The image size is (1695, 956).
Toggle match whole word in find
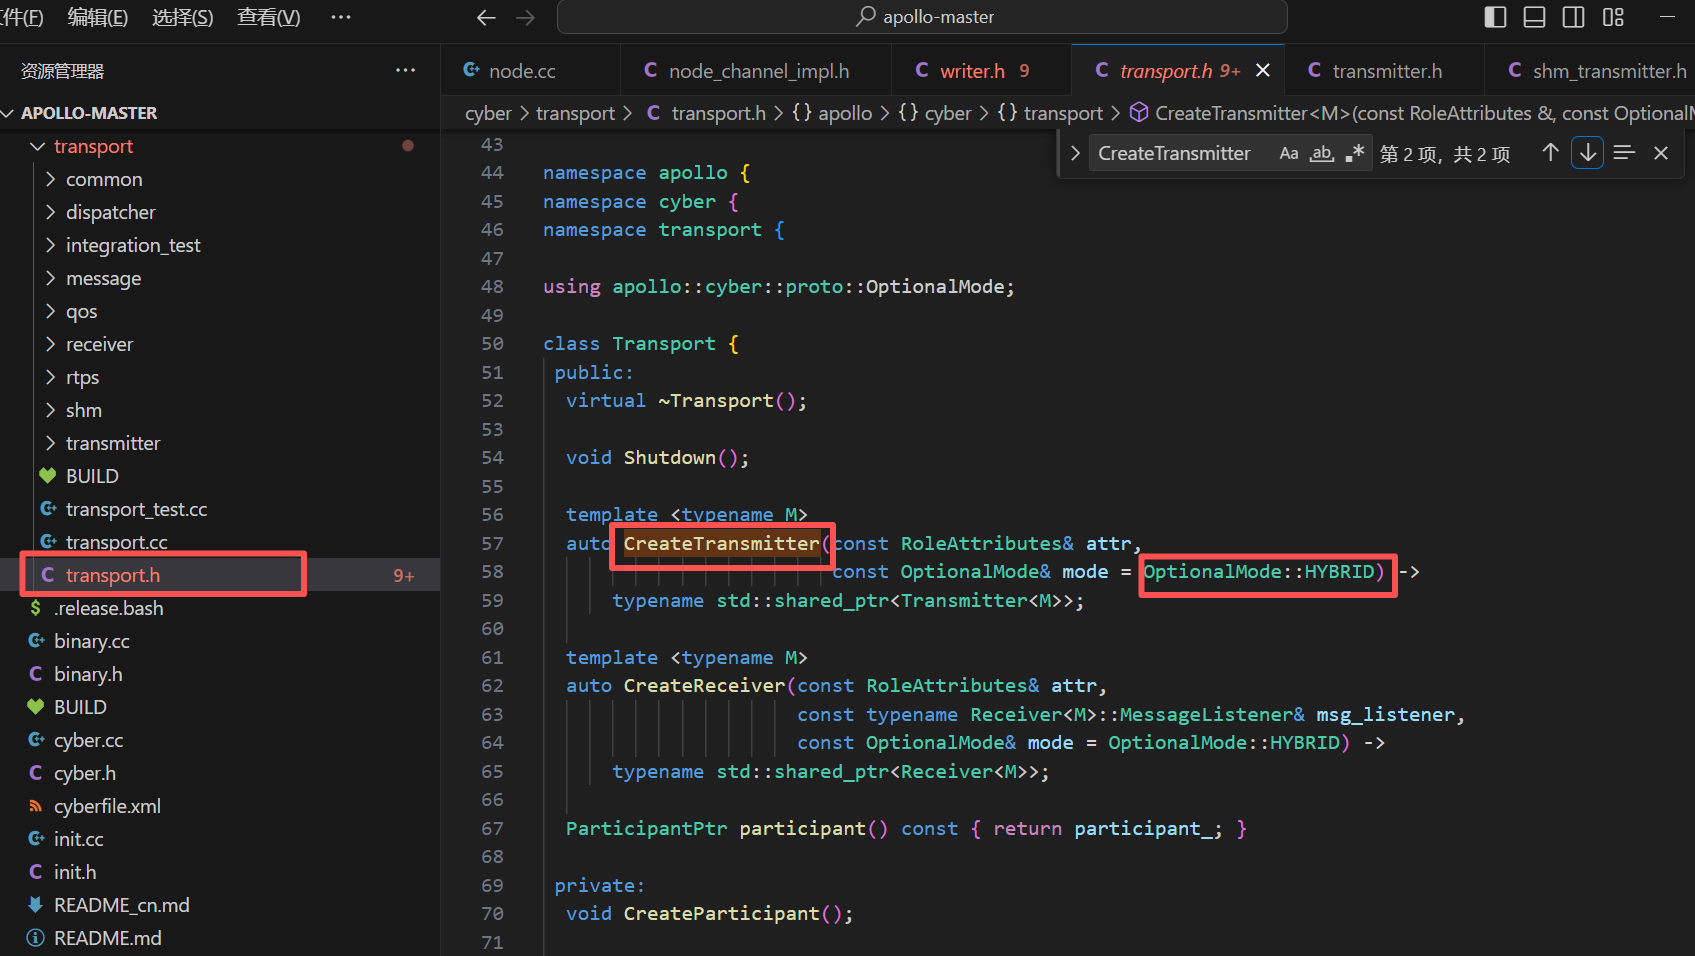coord(1322,153)
